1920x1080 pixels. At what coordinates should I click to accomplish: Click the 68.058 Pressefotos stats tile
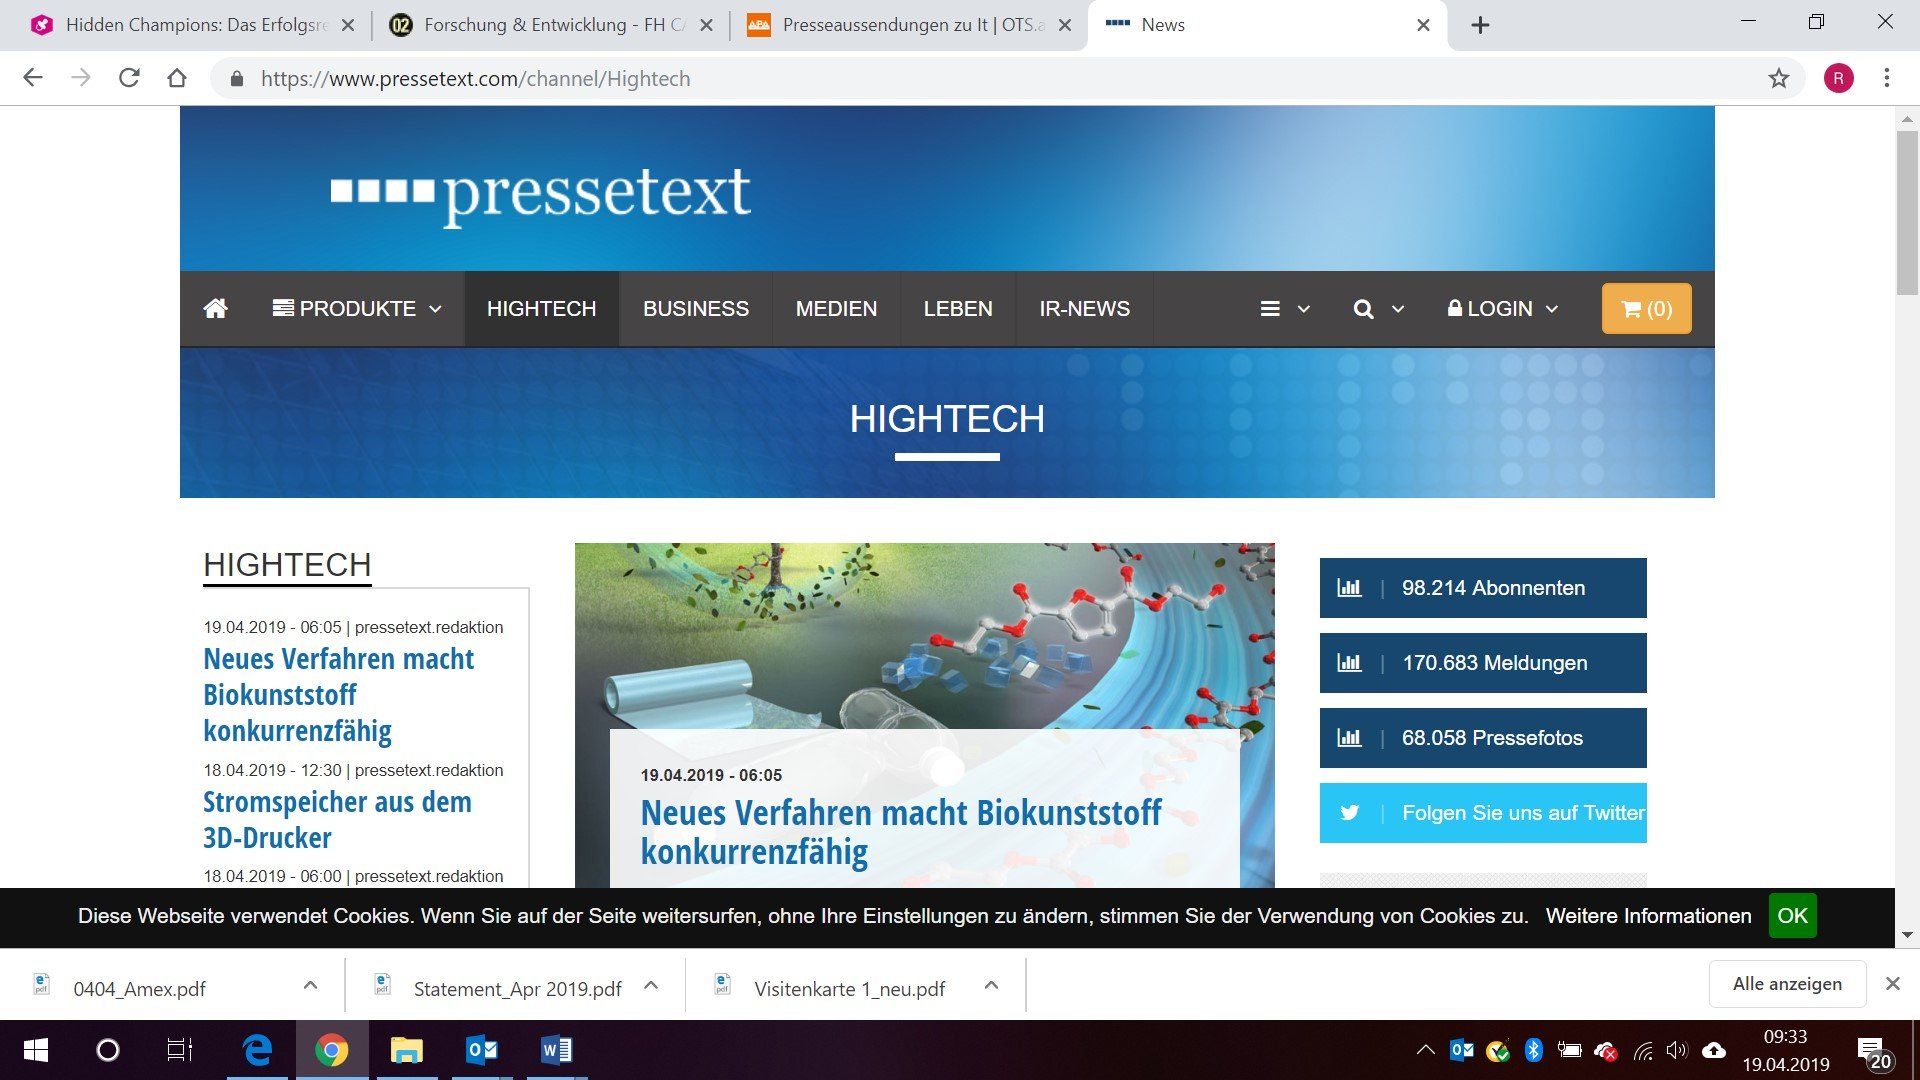point(1483,738)
